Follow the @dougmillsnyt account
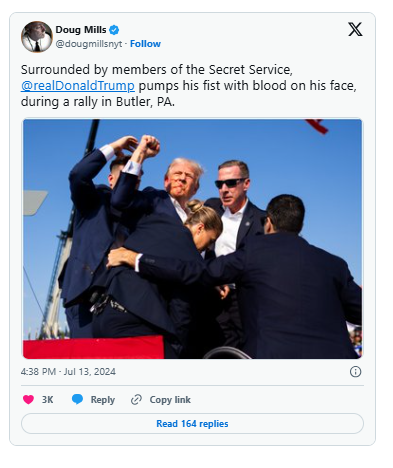This screenshot has height=468, width=393. point(145,44)
